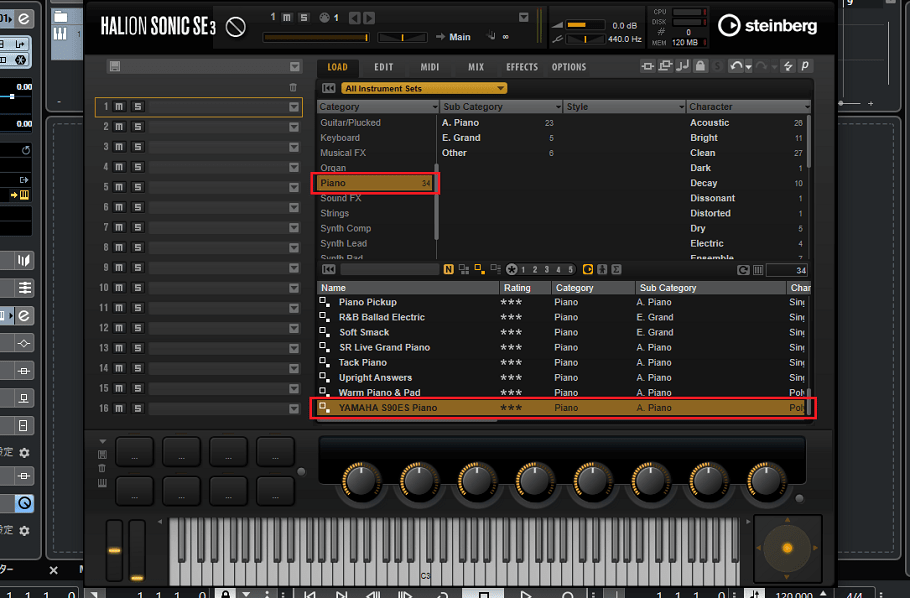Click the bypass circle icon beside HALion logo
Screen dimensions: 910x598
coord(236,27)
